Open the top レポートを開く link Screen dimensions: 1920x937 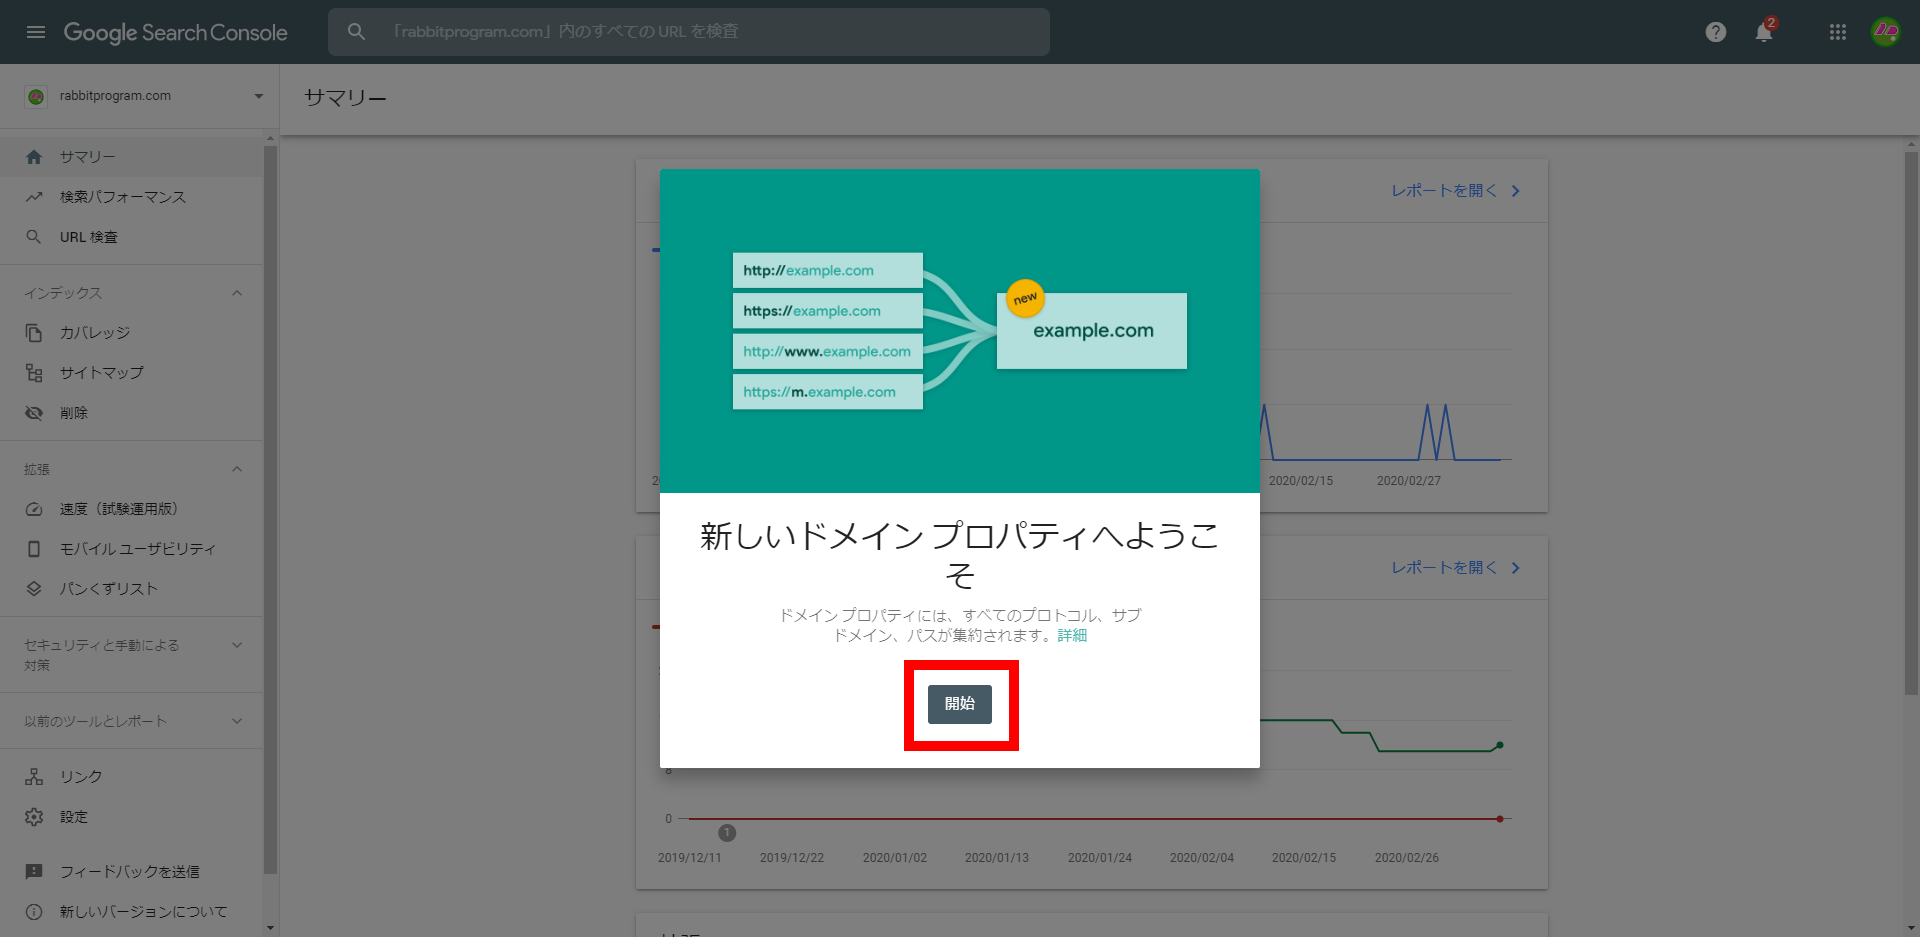click(x=1456, y=191)
